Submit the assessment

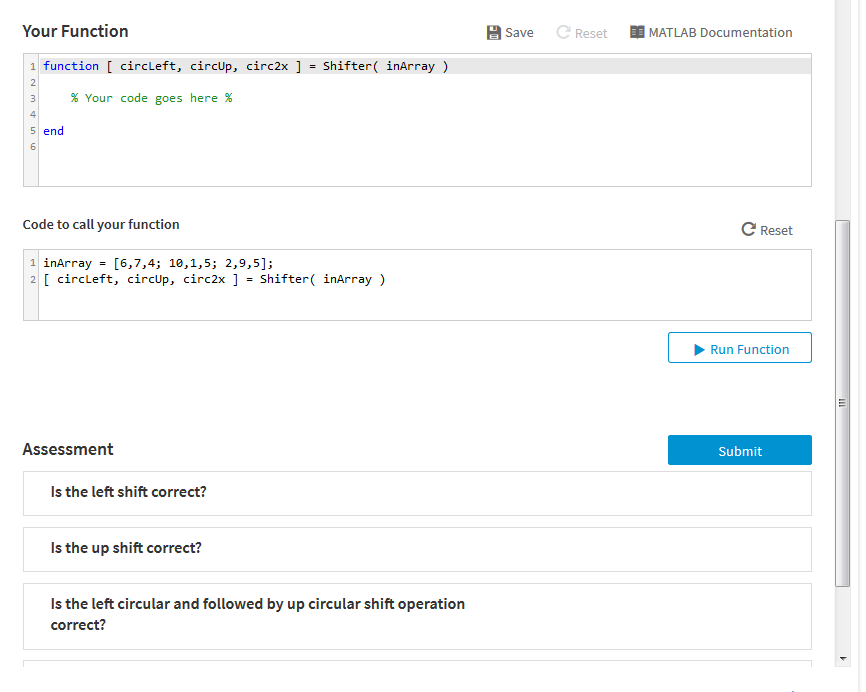(x=739, y=450)
